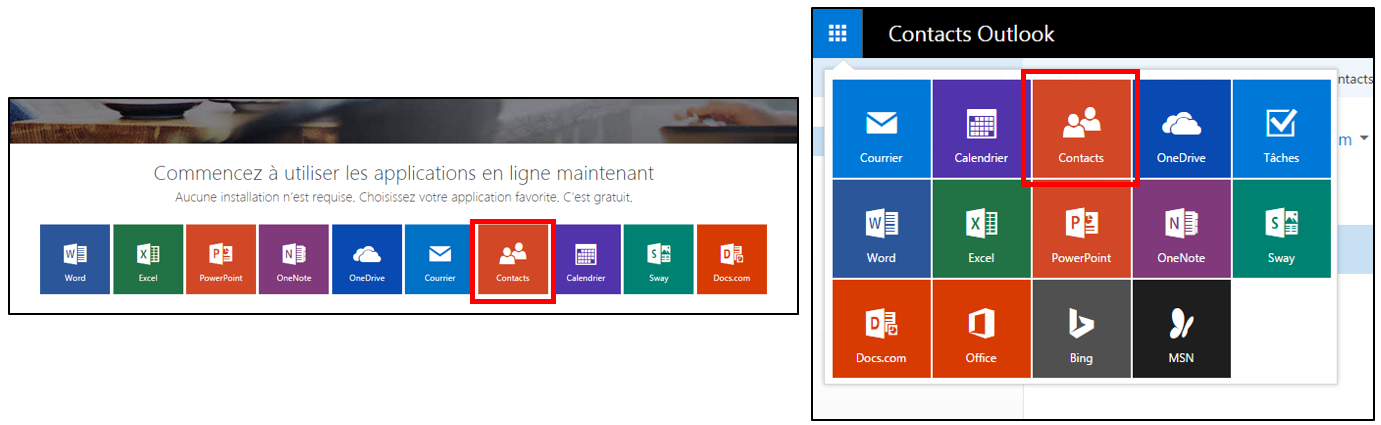
Task: Select Bing in the app launcher panel
Action: point(1082,329)
